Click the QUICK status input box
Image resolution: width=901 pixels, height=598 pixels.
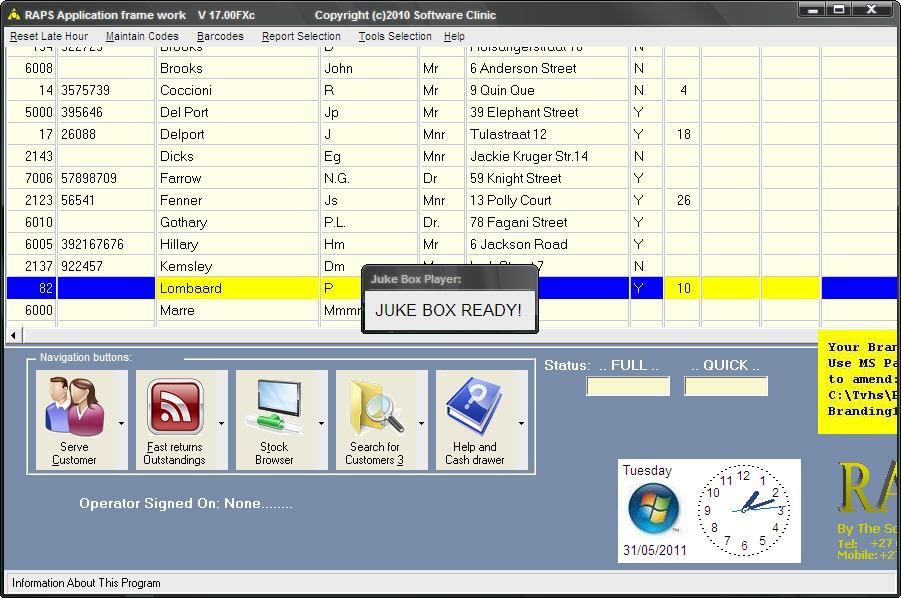[x=725, y=384]
